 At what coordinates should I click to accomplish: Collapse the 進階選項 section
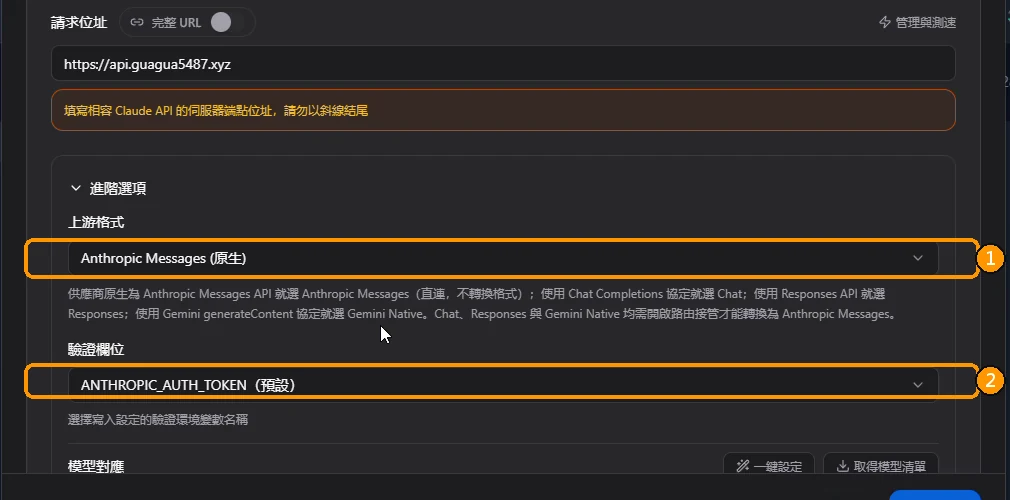(x=108, y=189)
